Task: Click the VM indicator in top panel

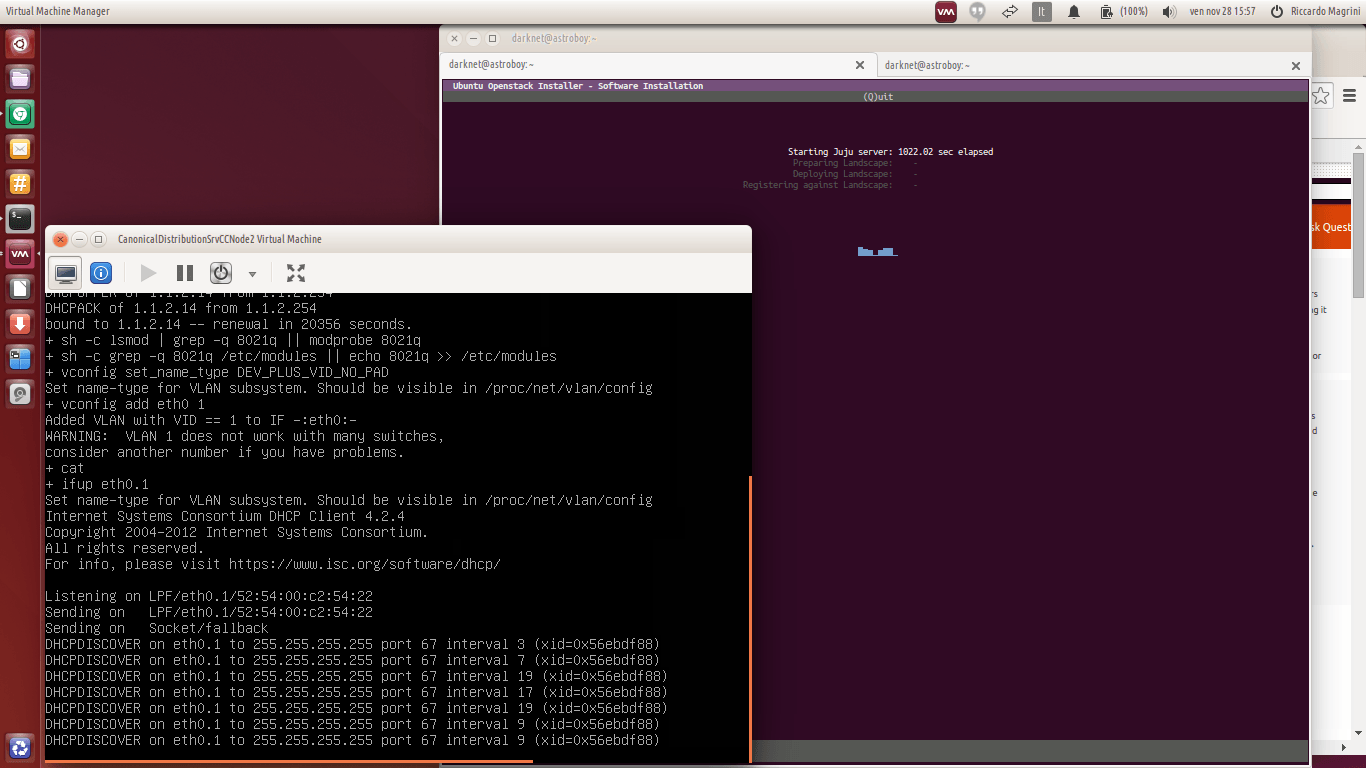Action: 946,12
